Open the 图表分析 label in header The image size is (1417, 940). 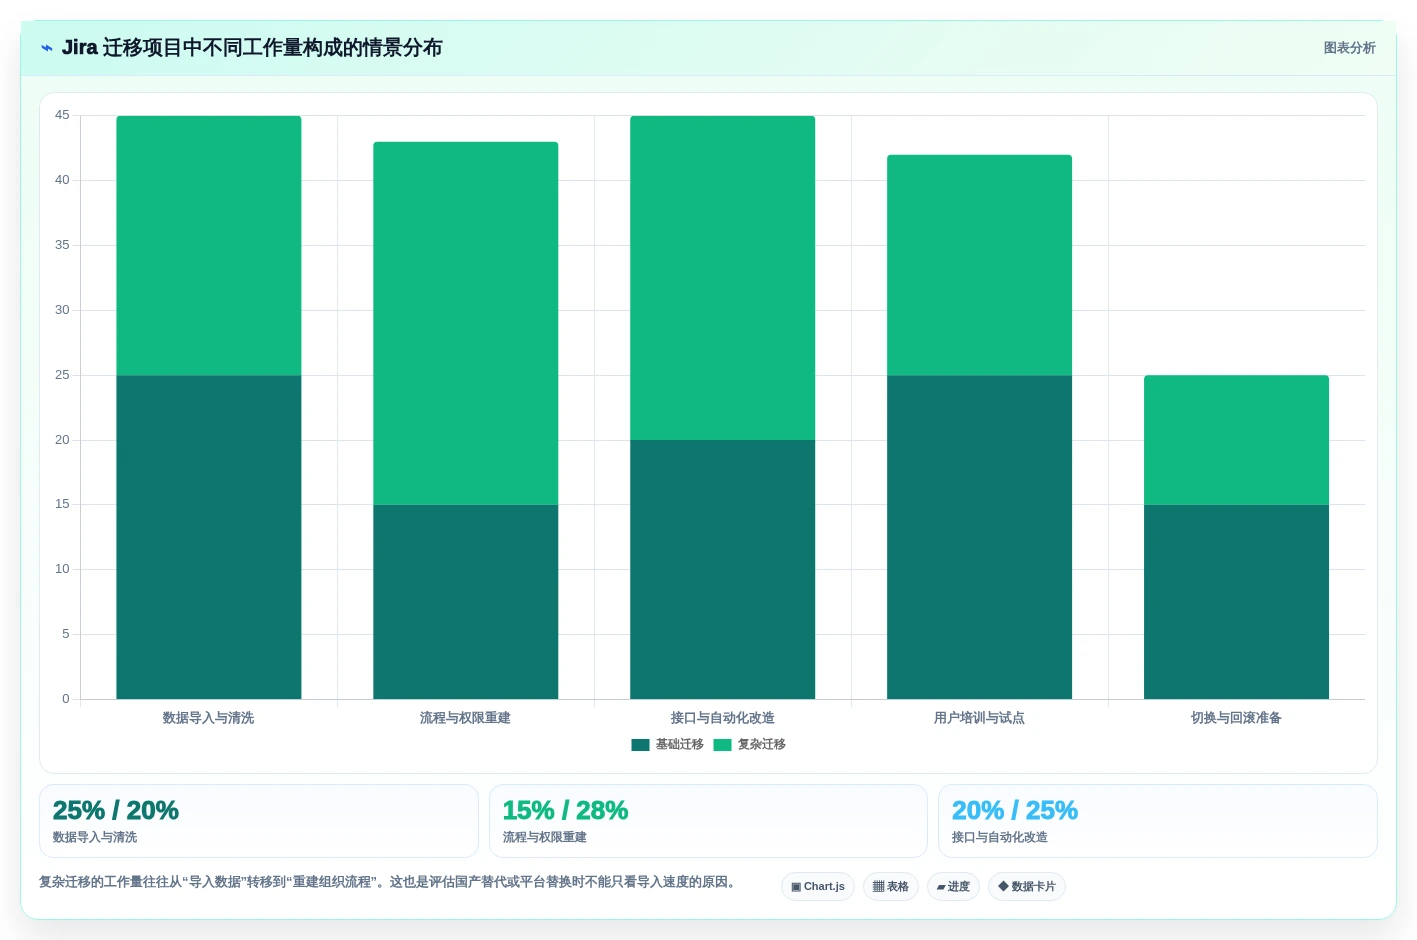pyautogui.click(x=1349, y=48)
